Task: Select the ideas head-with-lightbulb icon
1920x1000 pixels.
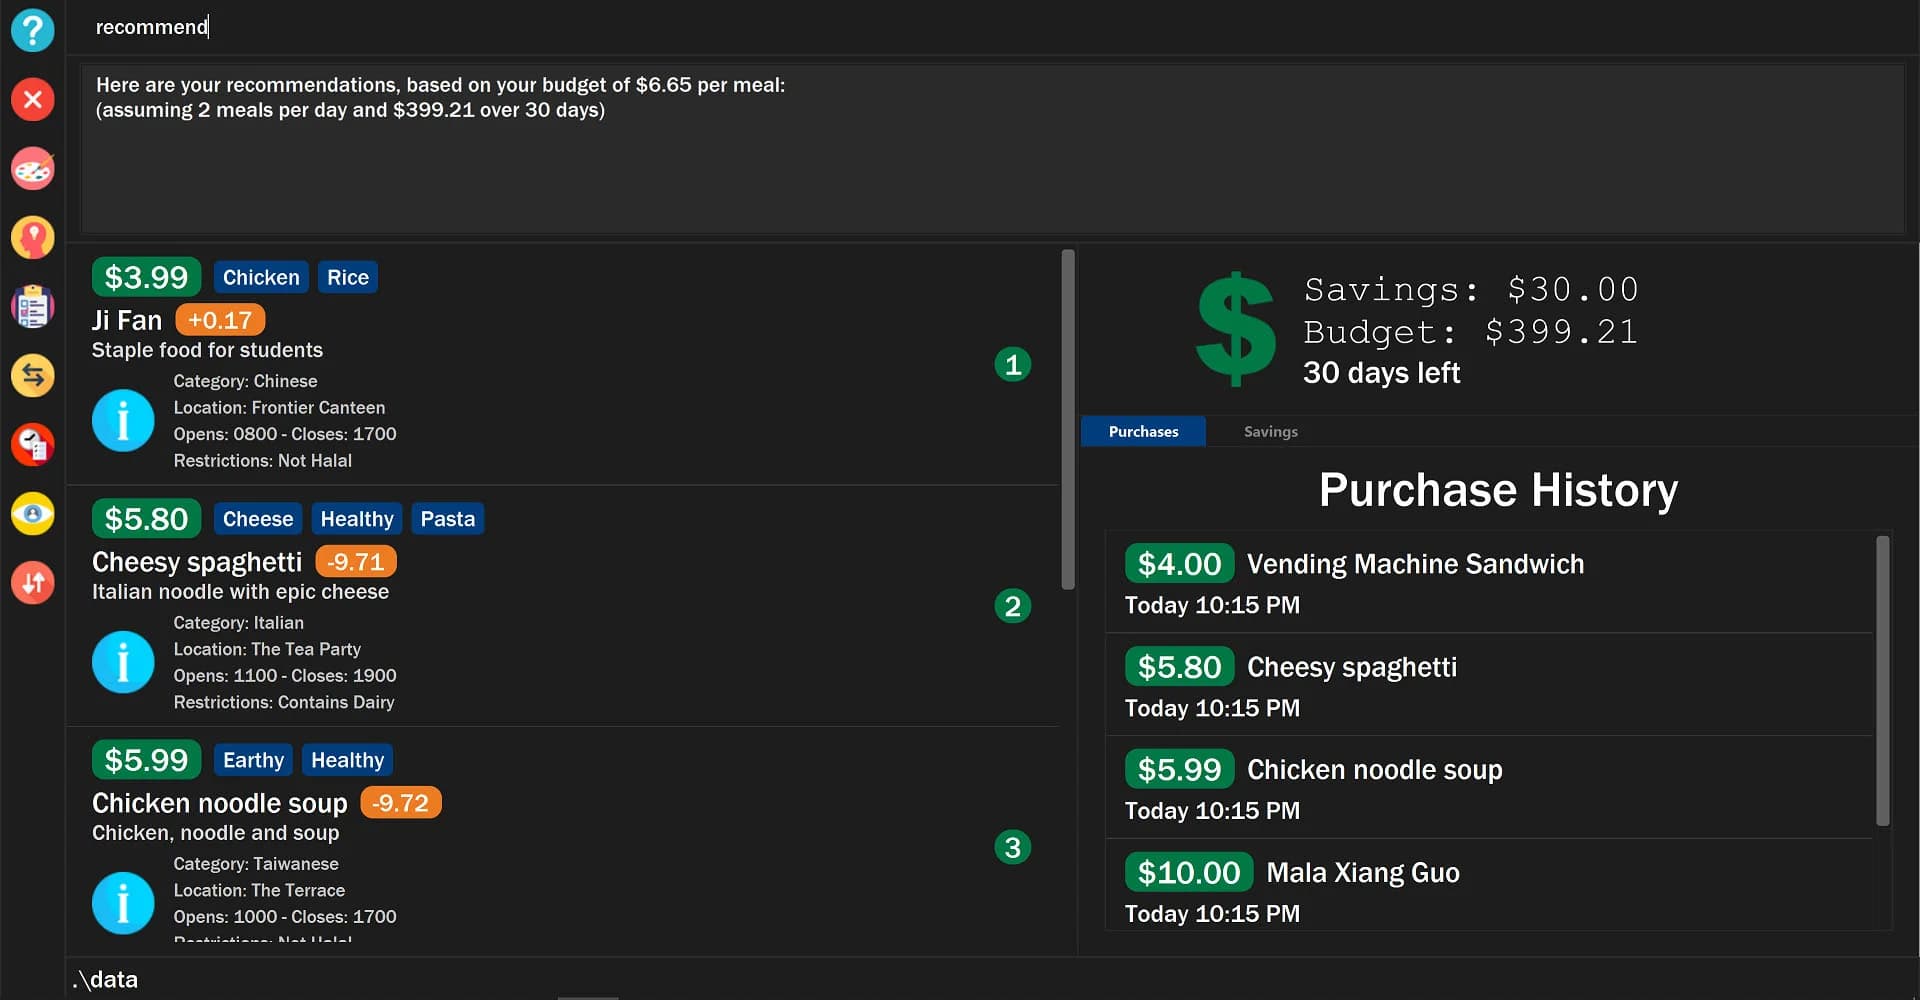Action: pyautogui.click(x=33, y=237)
